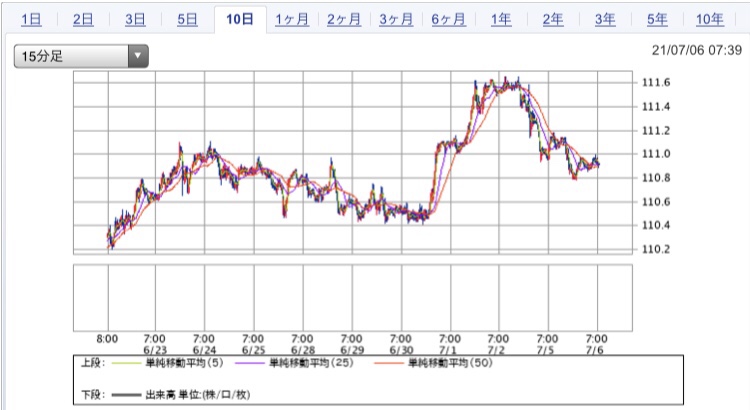Click the 7/1 date axis label
Viewport: 750px width, 410px height.
(448, 350)
